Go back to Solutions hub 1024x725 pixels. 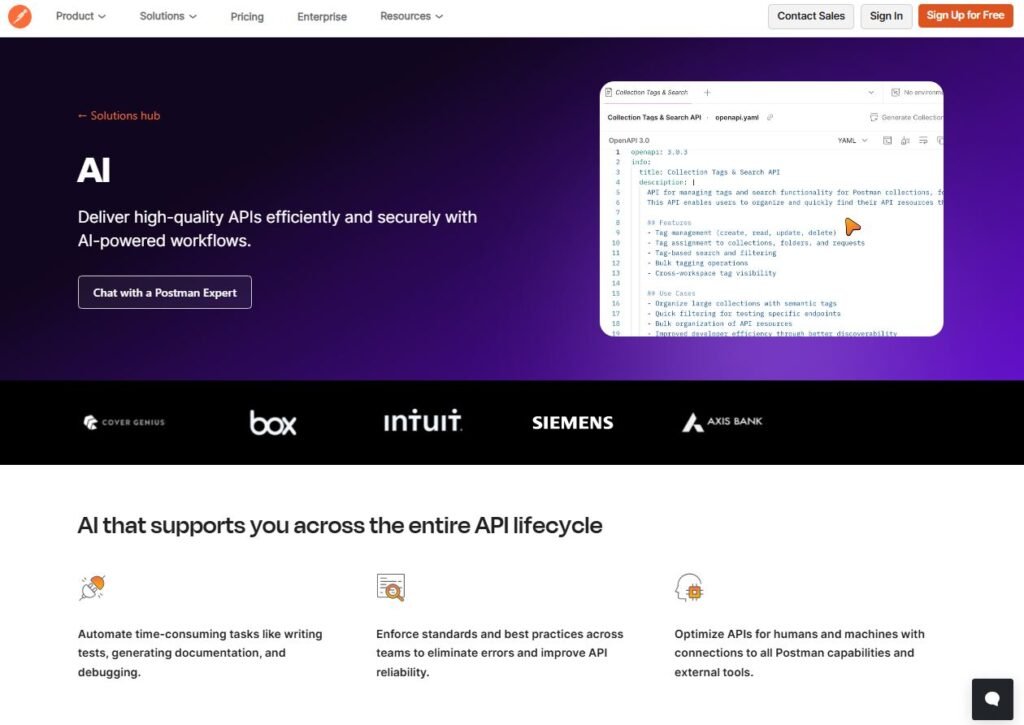(x=119, y=116)
